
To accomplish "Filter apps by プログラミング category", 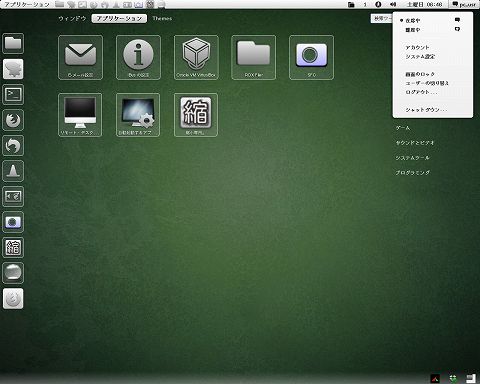I will point(413,173).
